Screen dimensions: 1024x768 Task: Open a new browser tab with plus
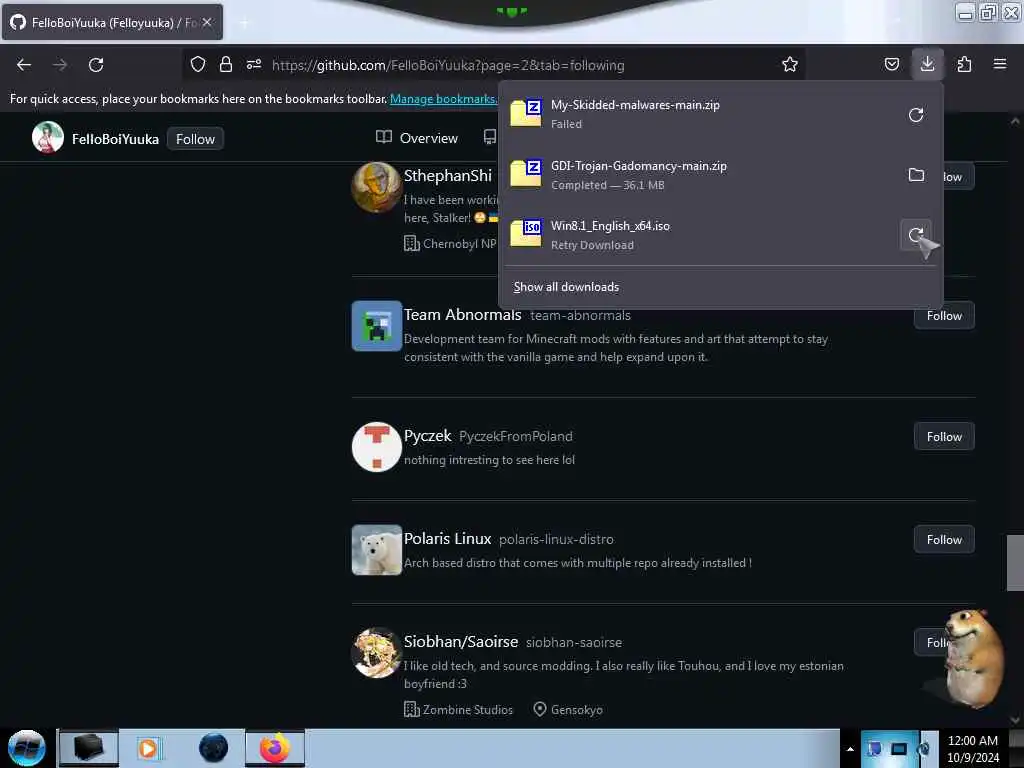[244, 23]
